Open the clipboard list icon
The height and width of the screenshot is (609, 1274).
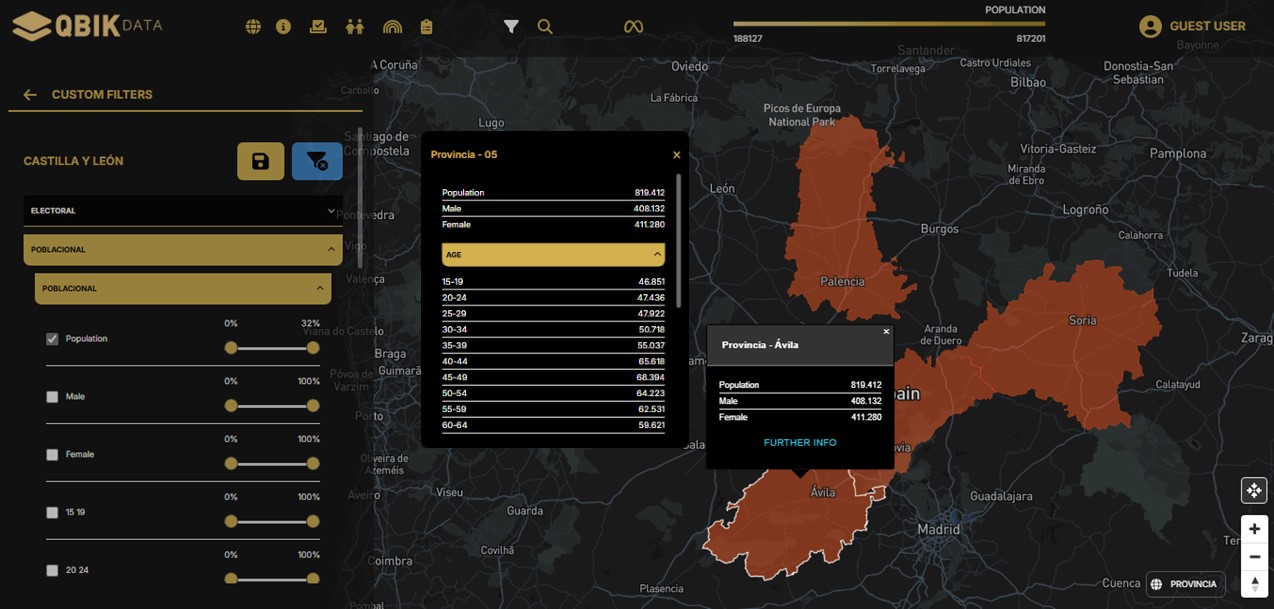pos(427,27)
